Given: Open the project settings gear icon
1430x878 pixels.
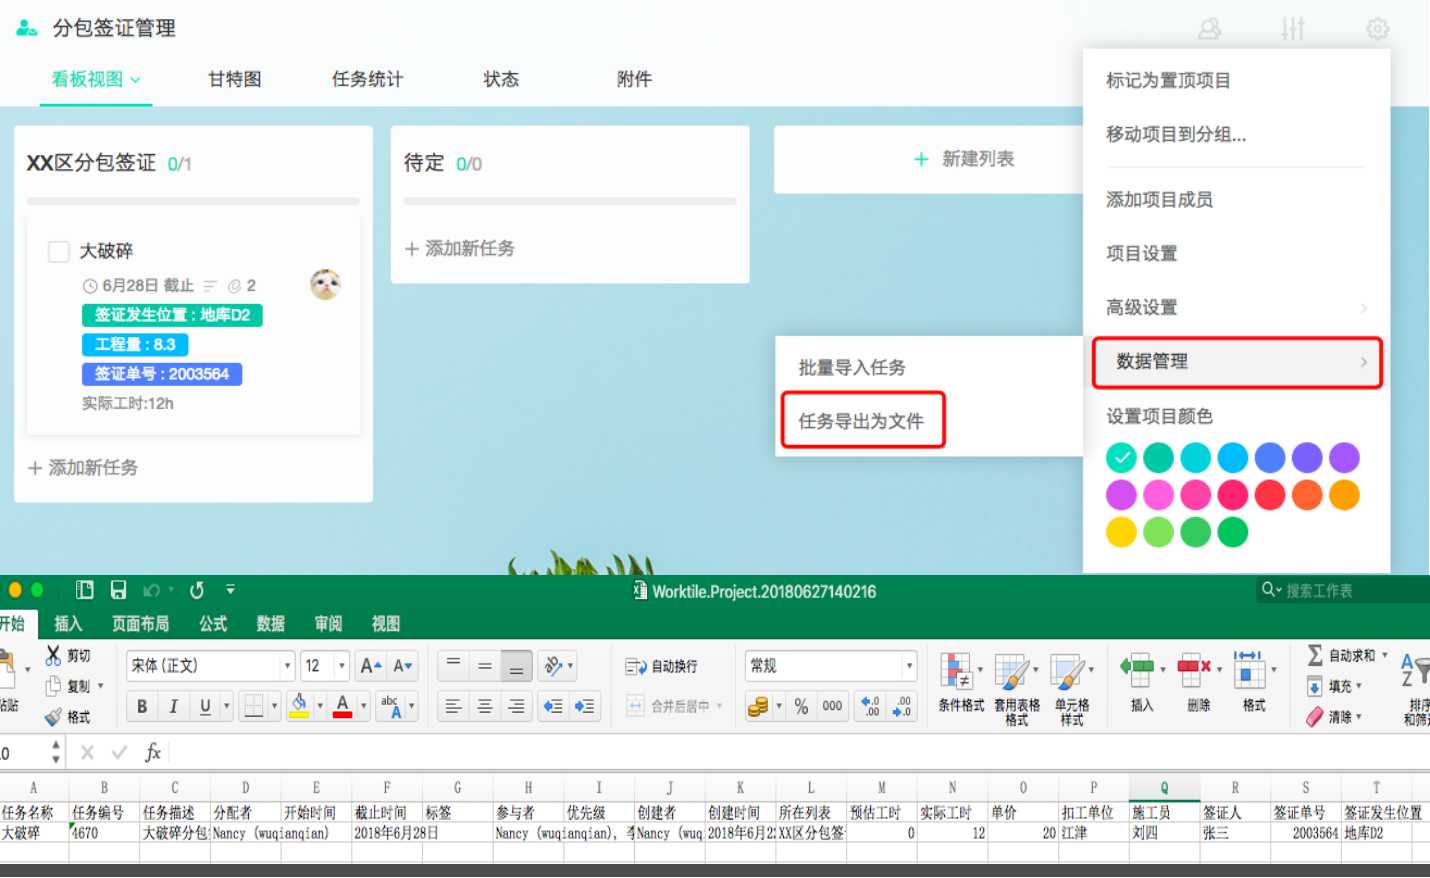Looking at the screenshot, I should [1377, 29].
